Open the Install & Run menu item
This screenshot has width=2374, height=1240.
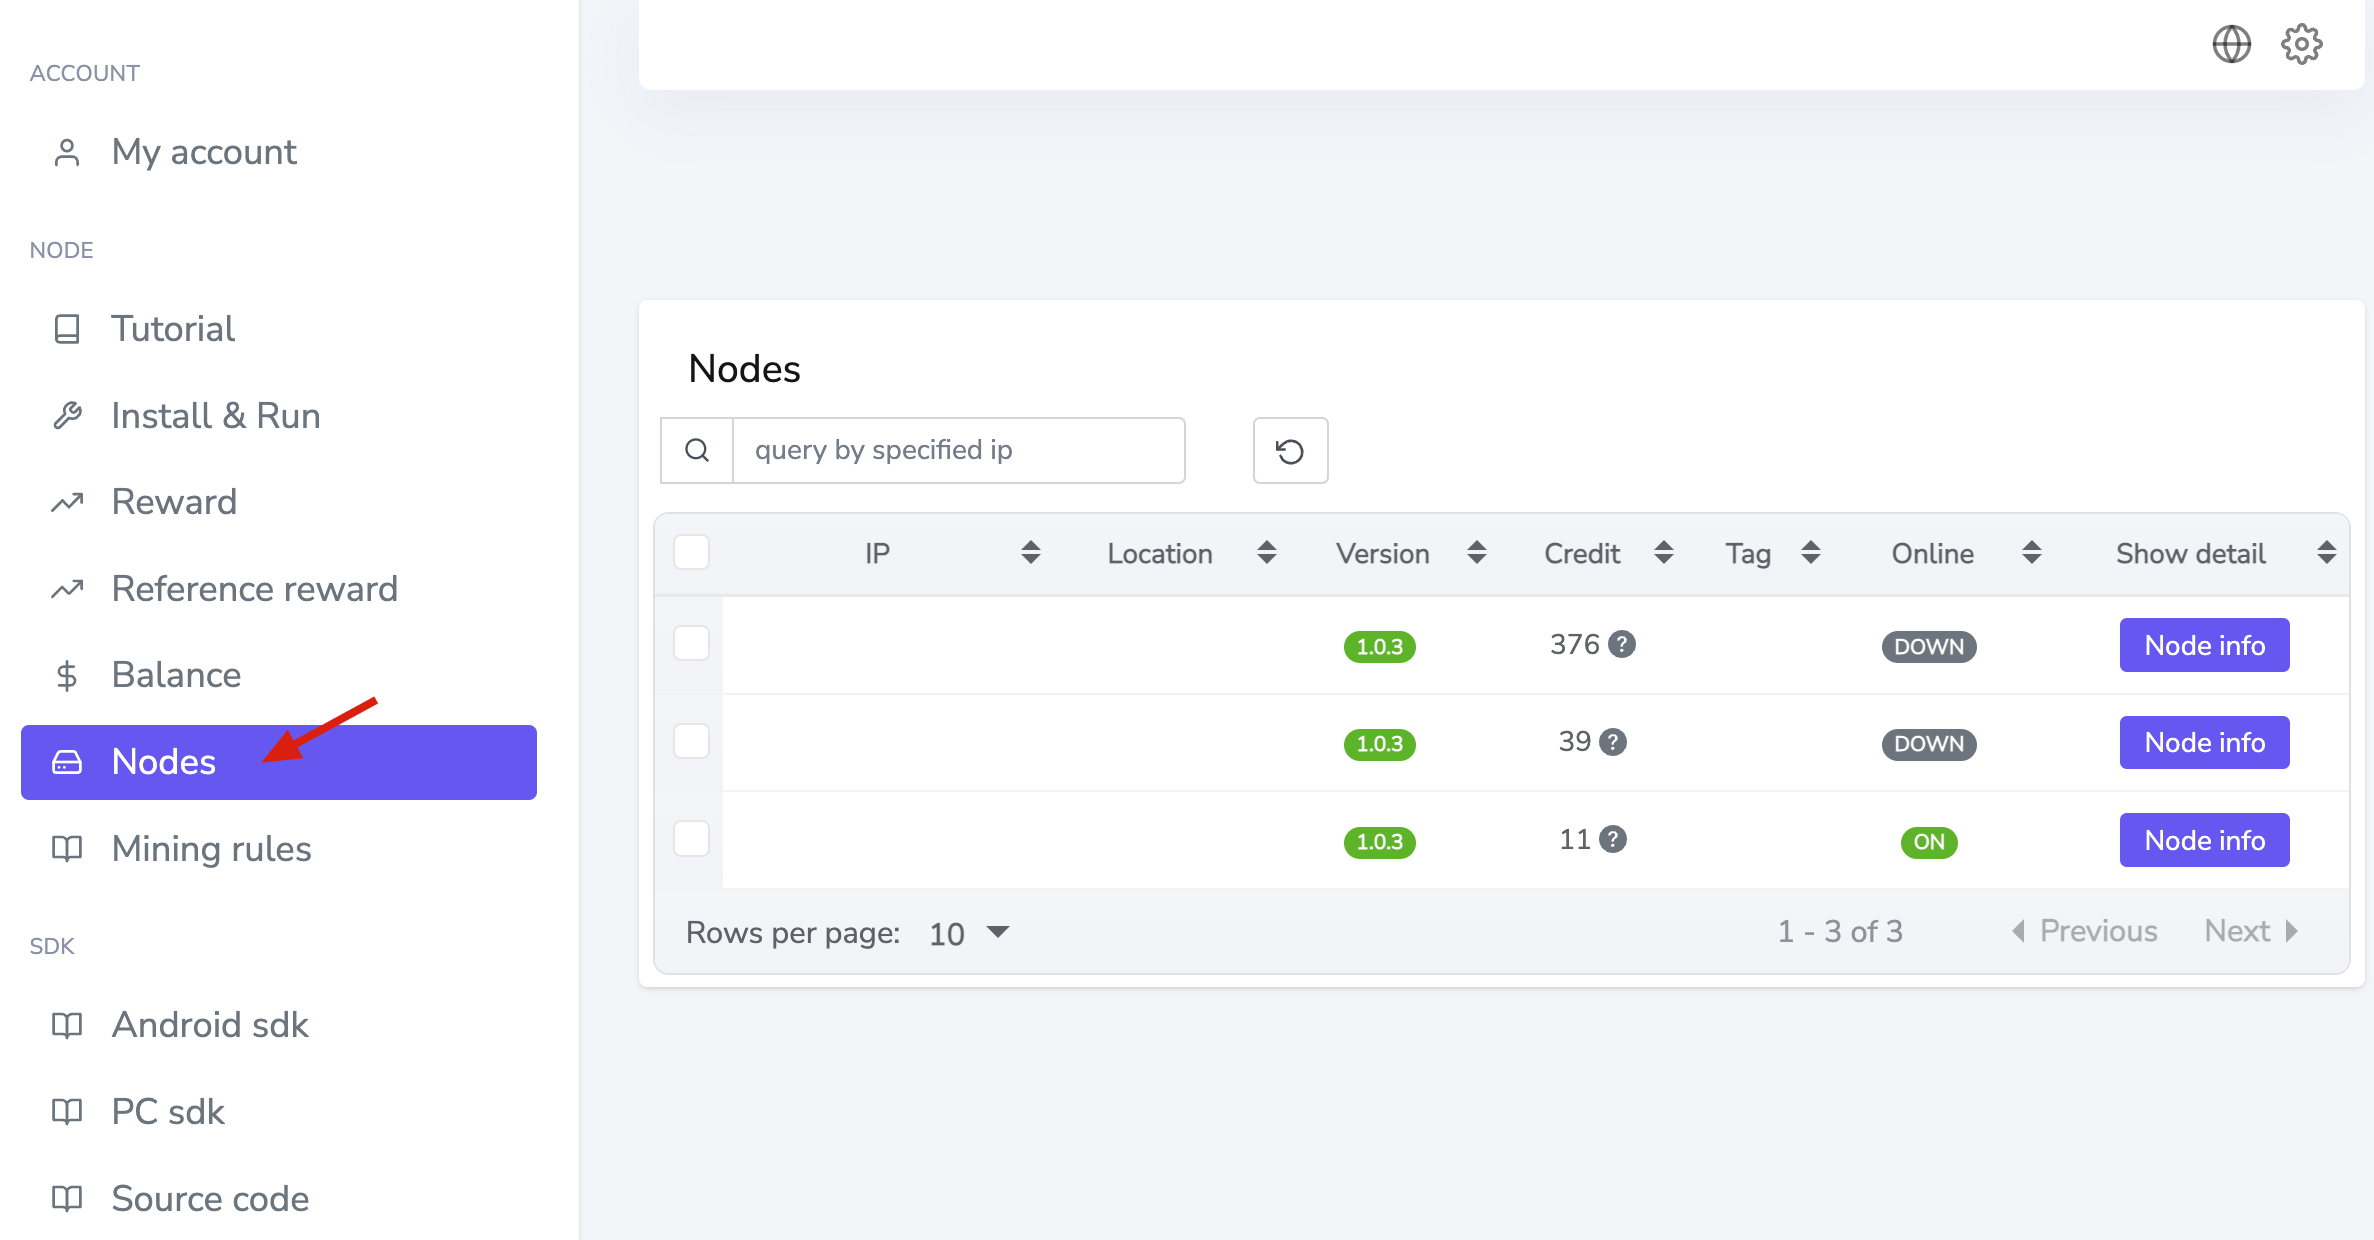tap(215, 414)
